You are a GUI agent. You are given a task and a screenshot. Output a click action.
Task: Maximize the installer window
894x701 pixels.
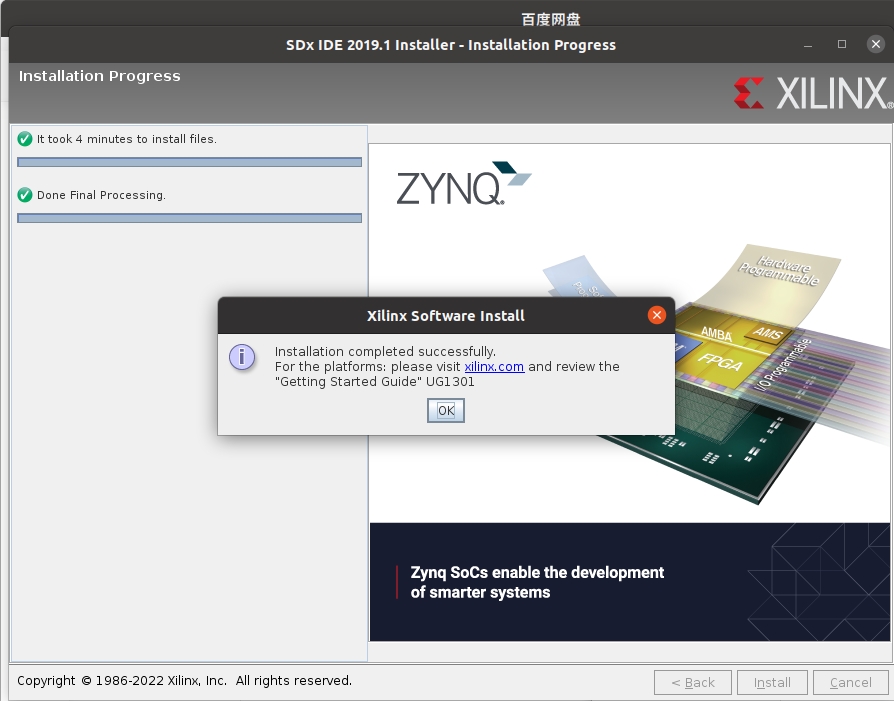coord(841,44)
